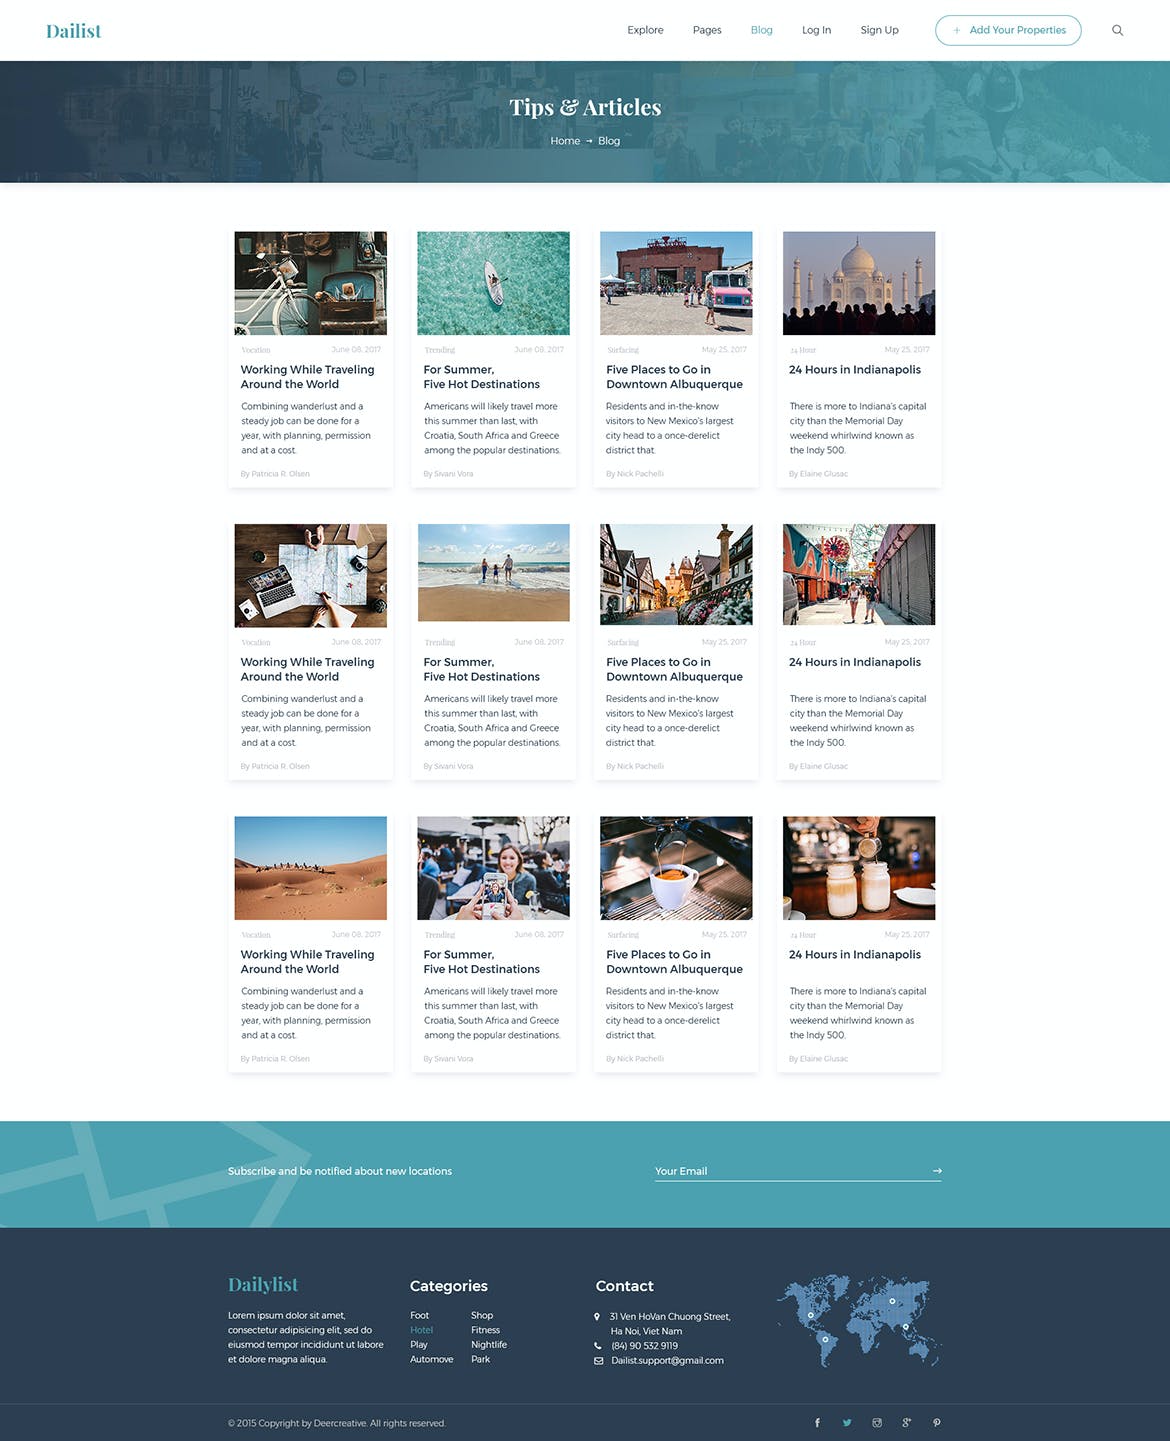
Task: Click the Log In link
Action: click(x=816, y=30)
